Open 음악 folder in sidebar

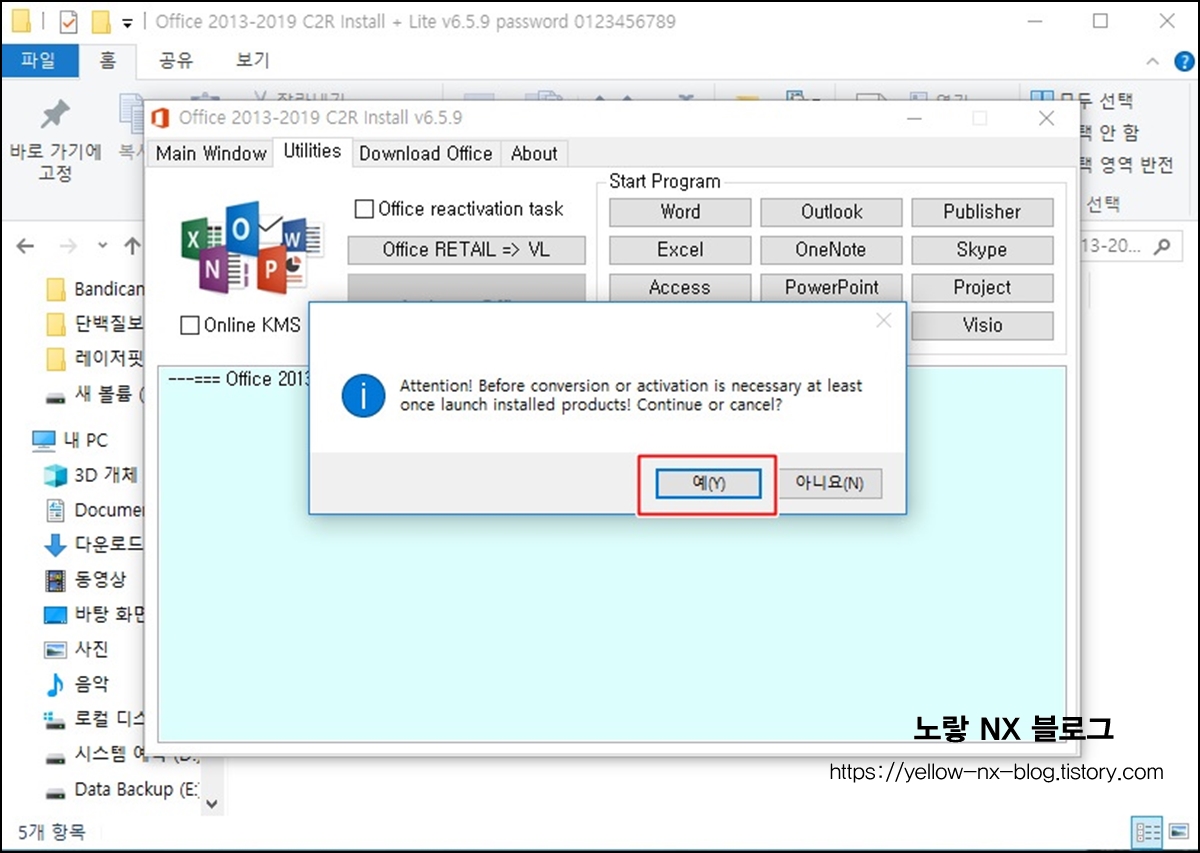tap(77, 685)
